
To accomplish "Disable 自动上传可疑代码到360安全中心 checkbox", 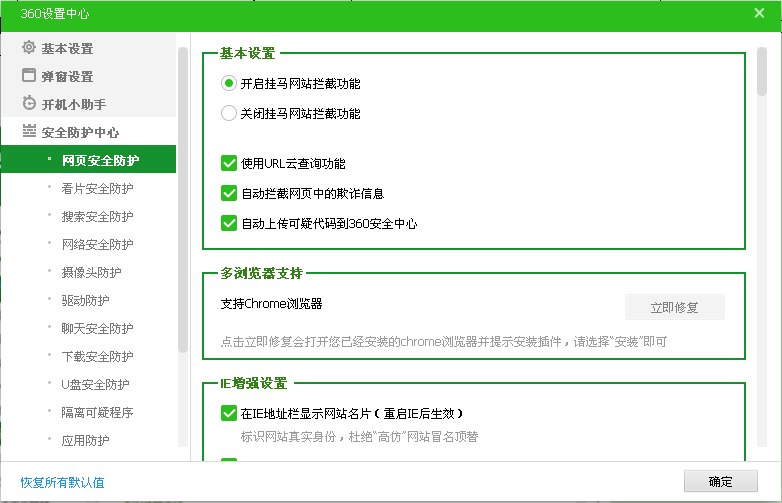I will [229, 223].
